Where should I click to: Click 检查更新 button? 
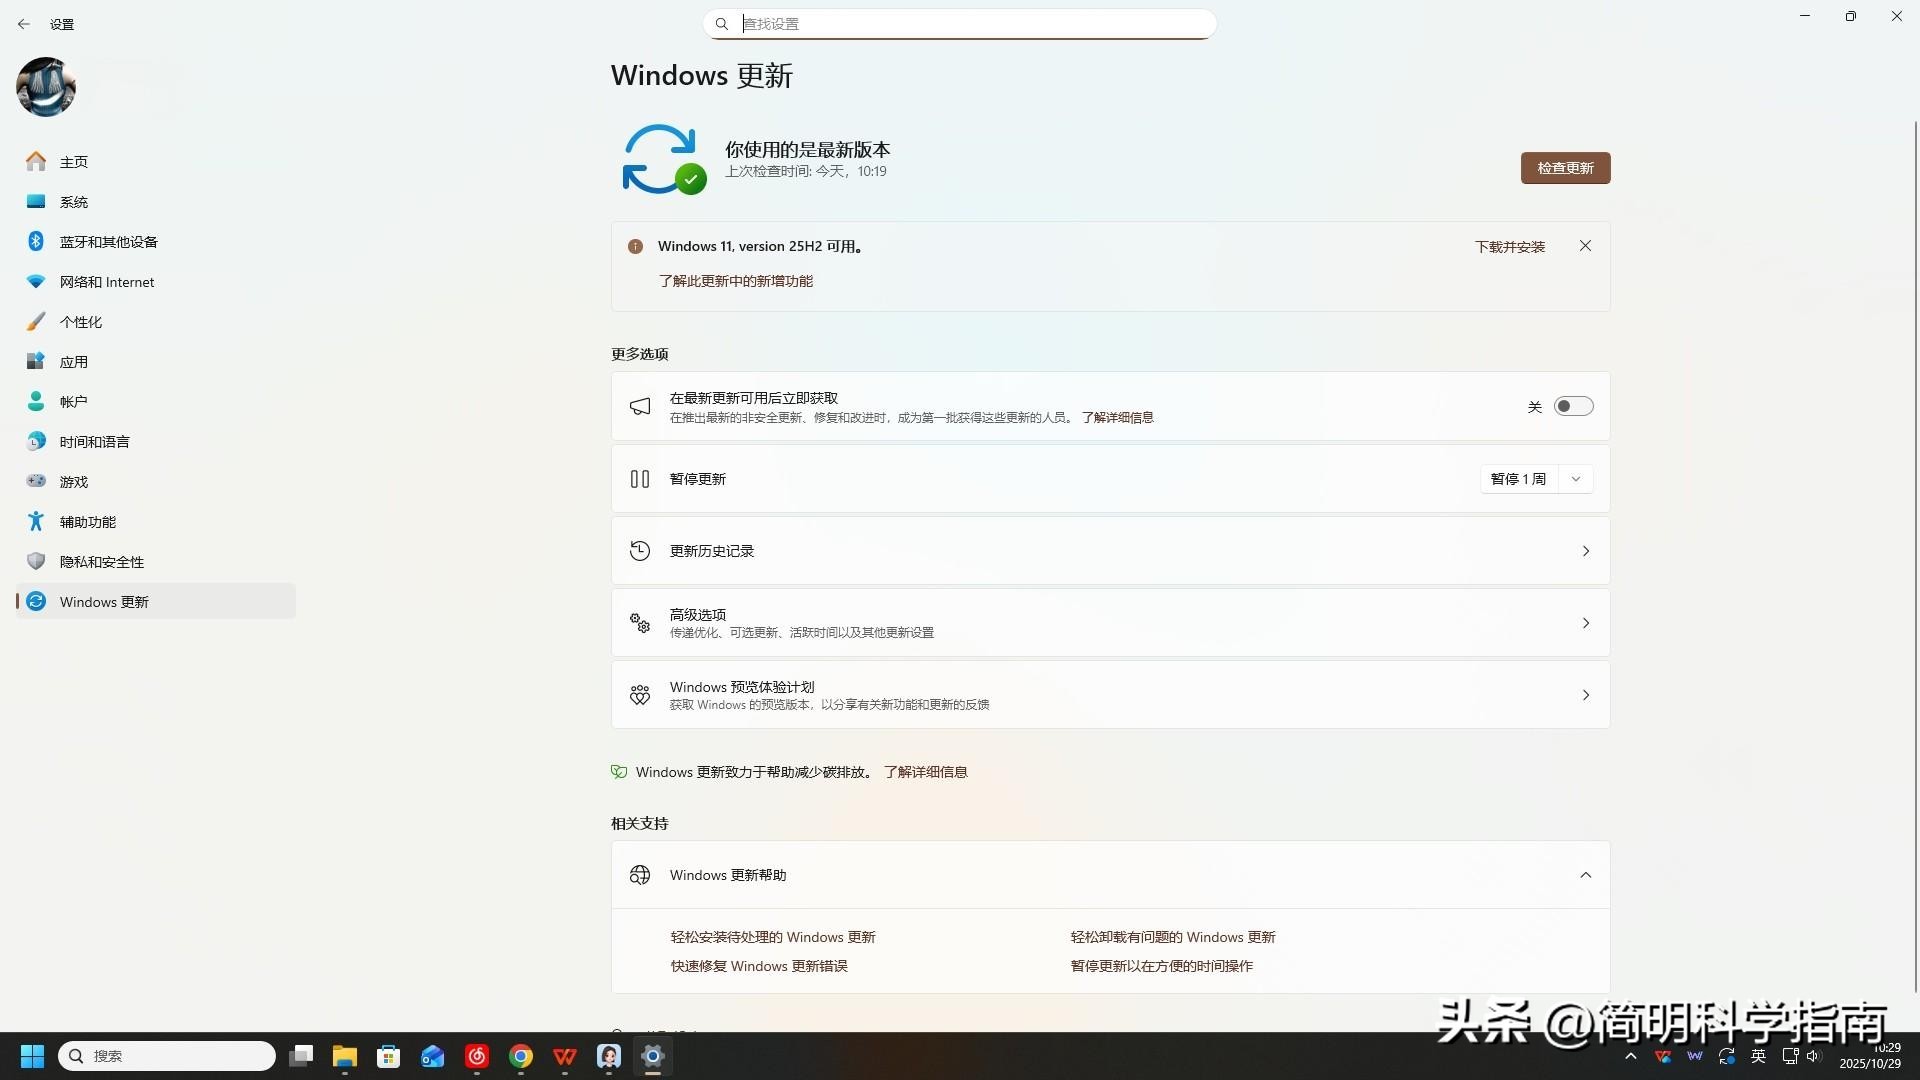tap(1565, 167)
